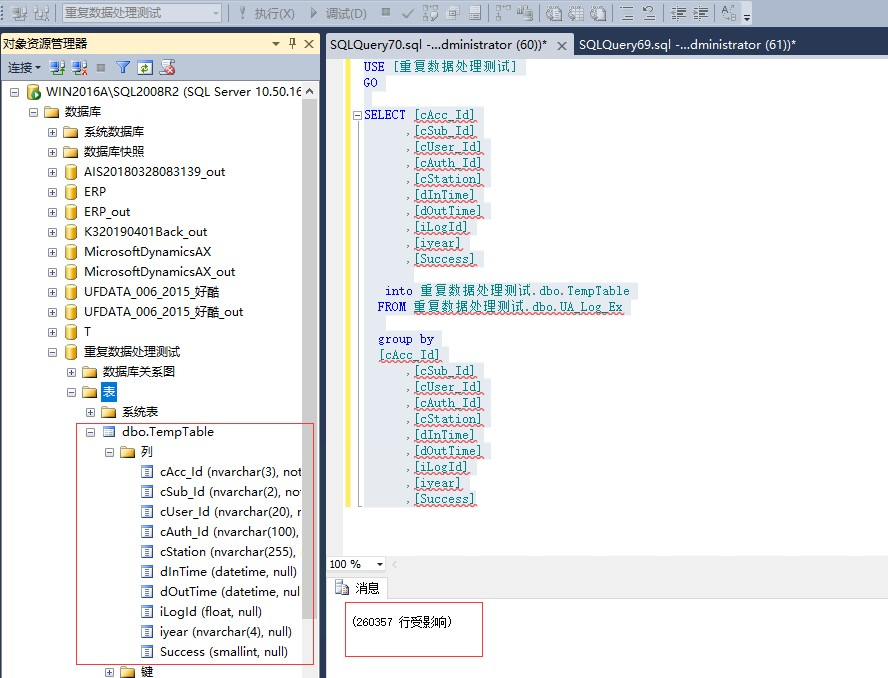Screen dimensions: 888x678
Task: Close the SQLQuery70.sql tab
Action: click(562, 45)
